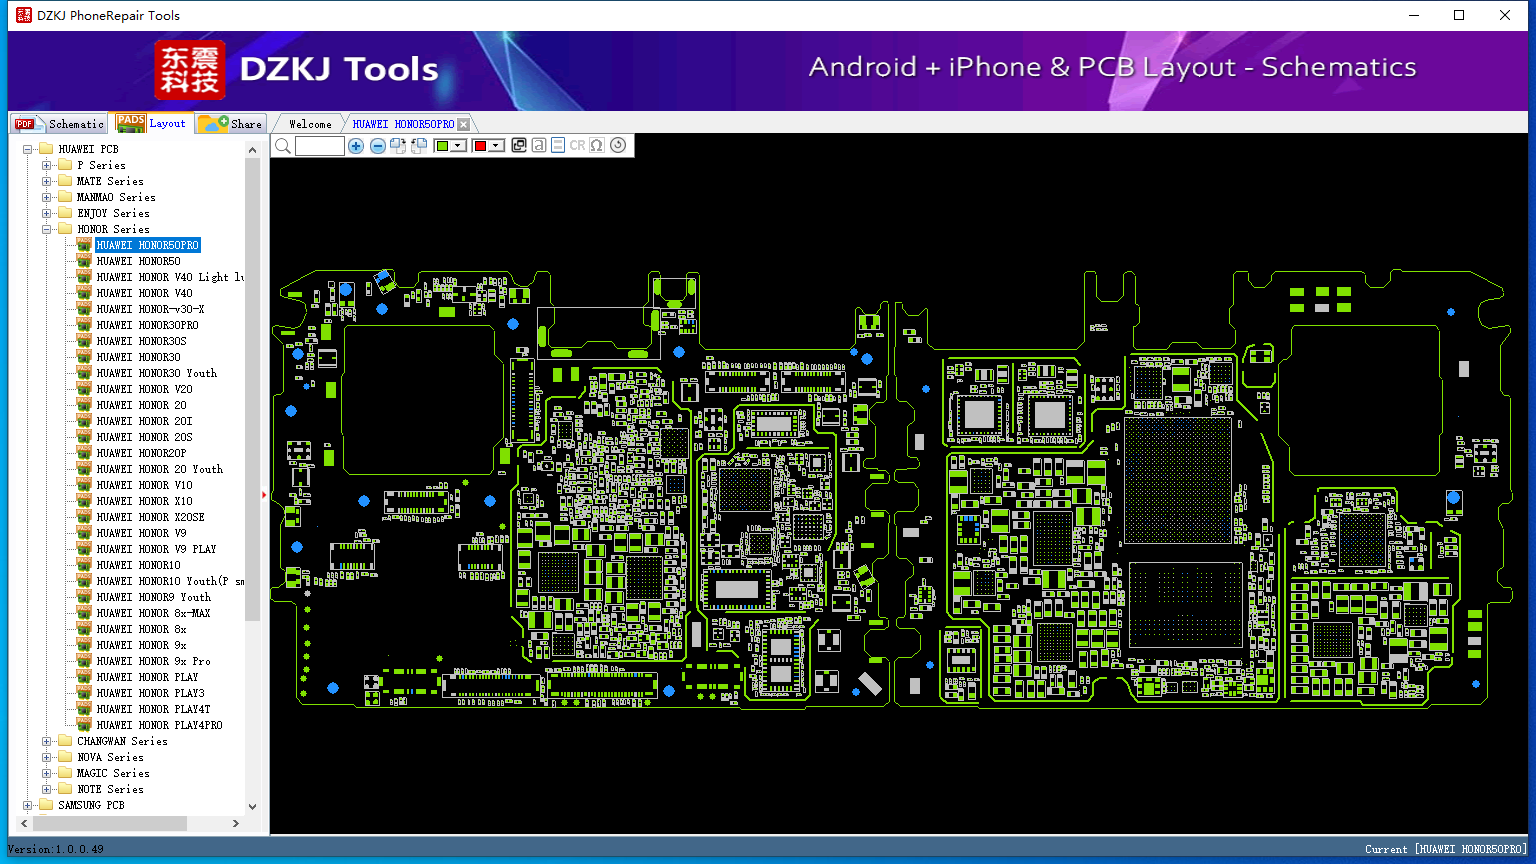This screenshot has height=864, width=1536.
Task: Open HUAWEI HONOR V40 Light layout
Action: [170, 277]
